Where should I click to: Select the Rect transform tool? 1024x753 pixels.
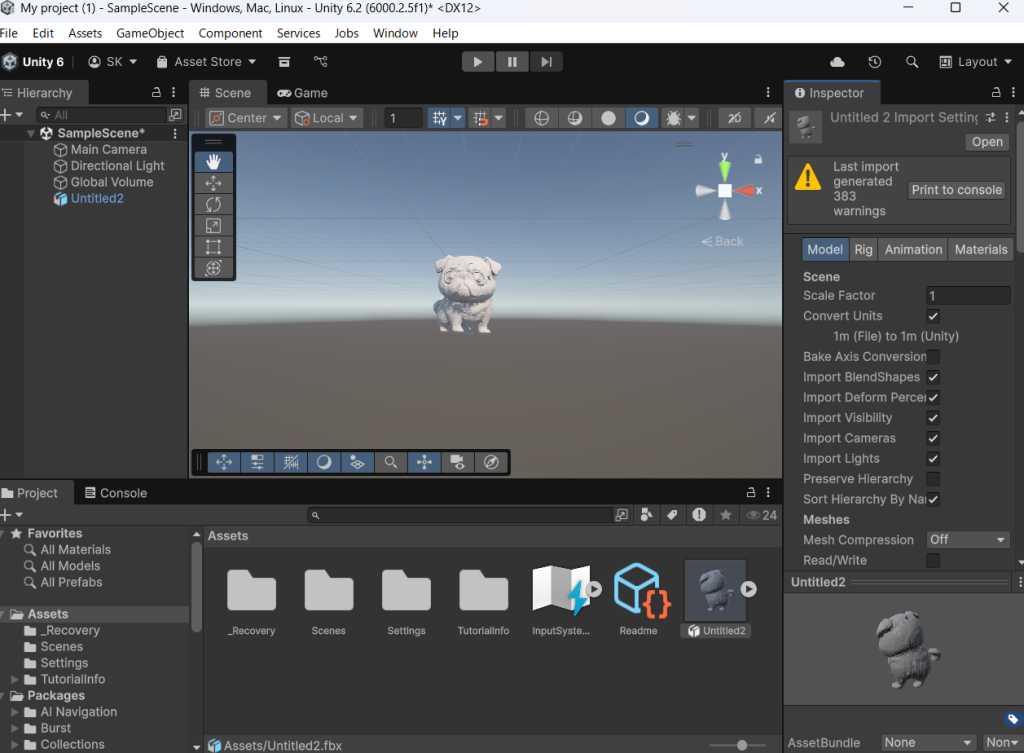(213, 247)
